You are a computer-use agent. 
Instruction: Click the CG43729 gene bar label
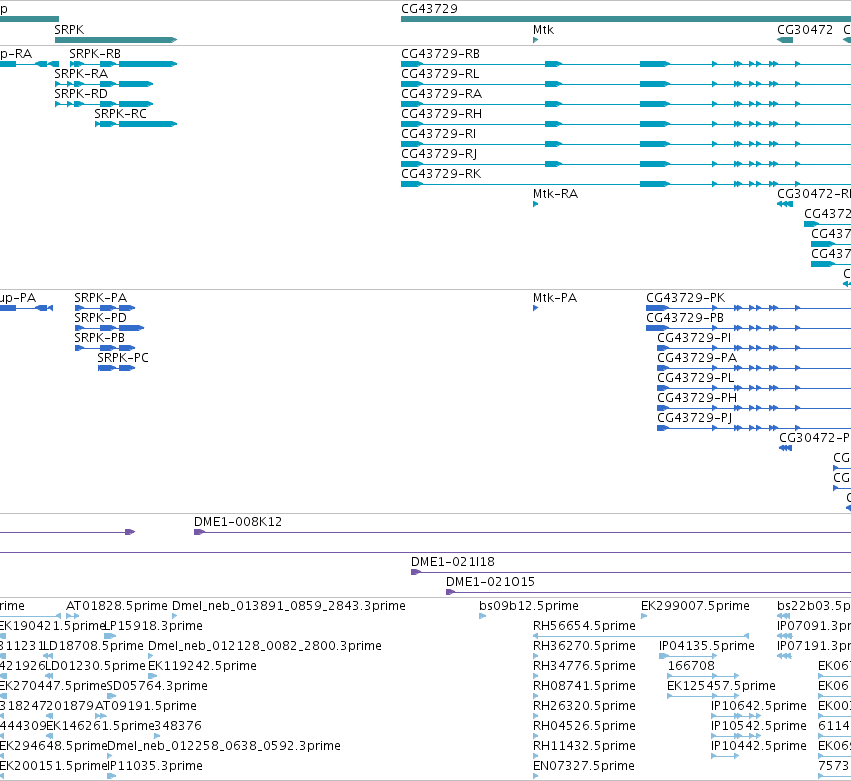[429, 9]
